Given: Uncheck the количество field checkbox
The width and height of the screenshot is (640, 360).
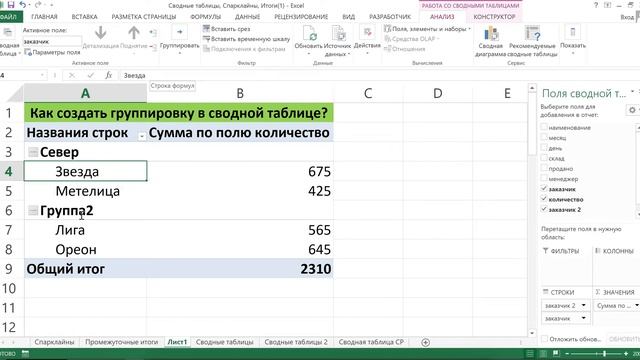Looking at the screenshot, I should click(x=544, y=199).
